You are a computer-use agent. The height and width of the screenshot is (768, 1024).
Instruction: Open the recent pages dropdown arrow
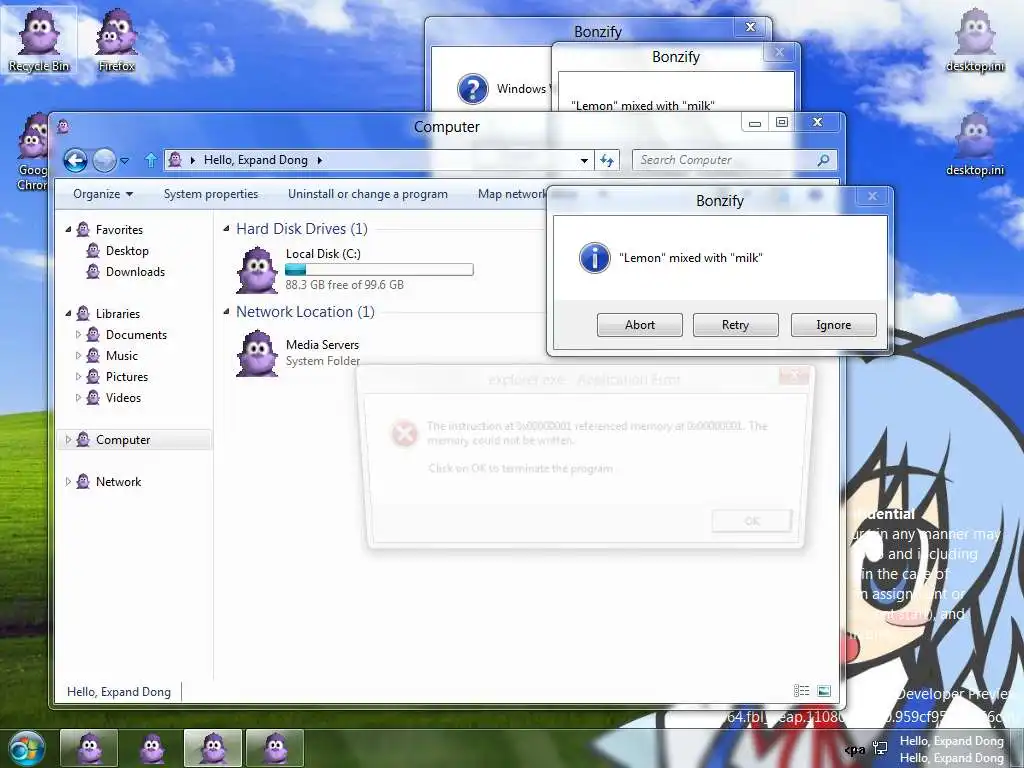125,160
